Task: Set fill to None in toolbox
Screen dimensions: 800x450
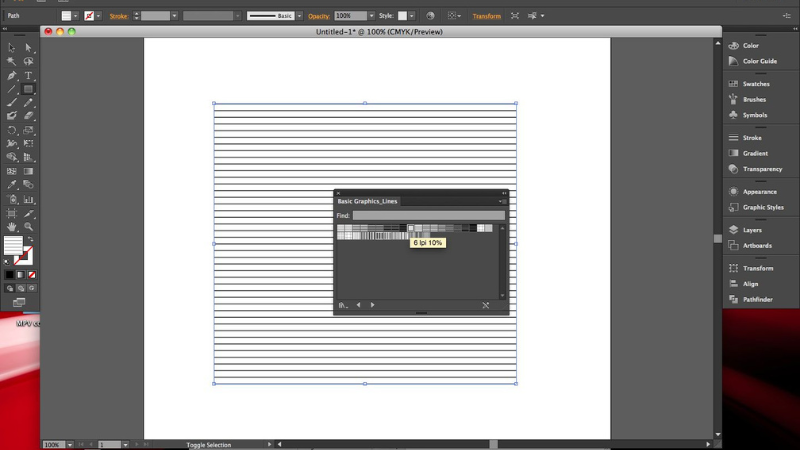Action: coord(33,274)
